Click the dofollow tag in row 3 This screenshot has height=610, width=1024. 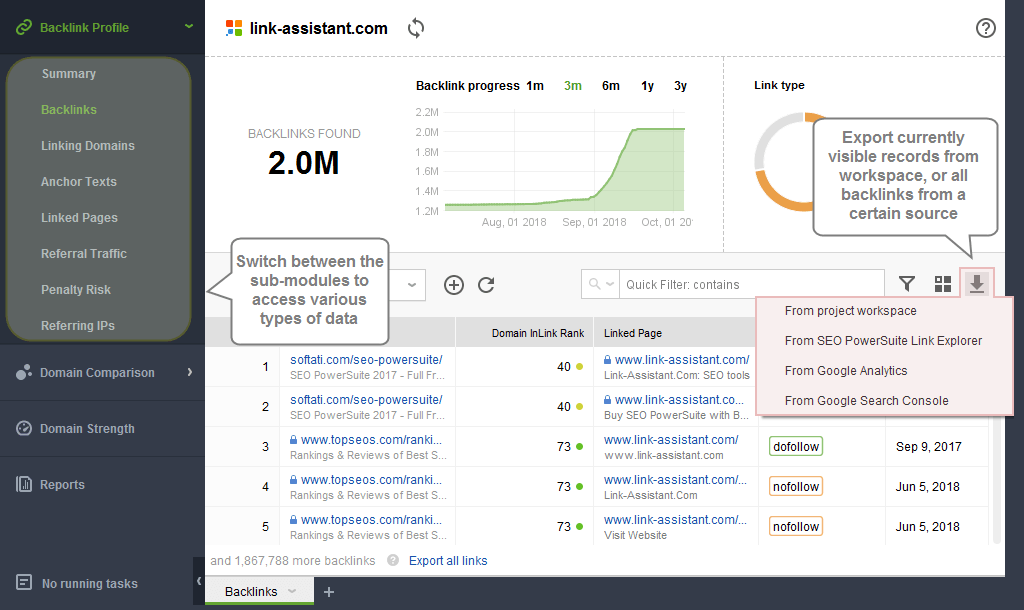click(x=795, y=447)
